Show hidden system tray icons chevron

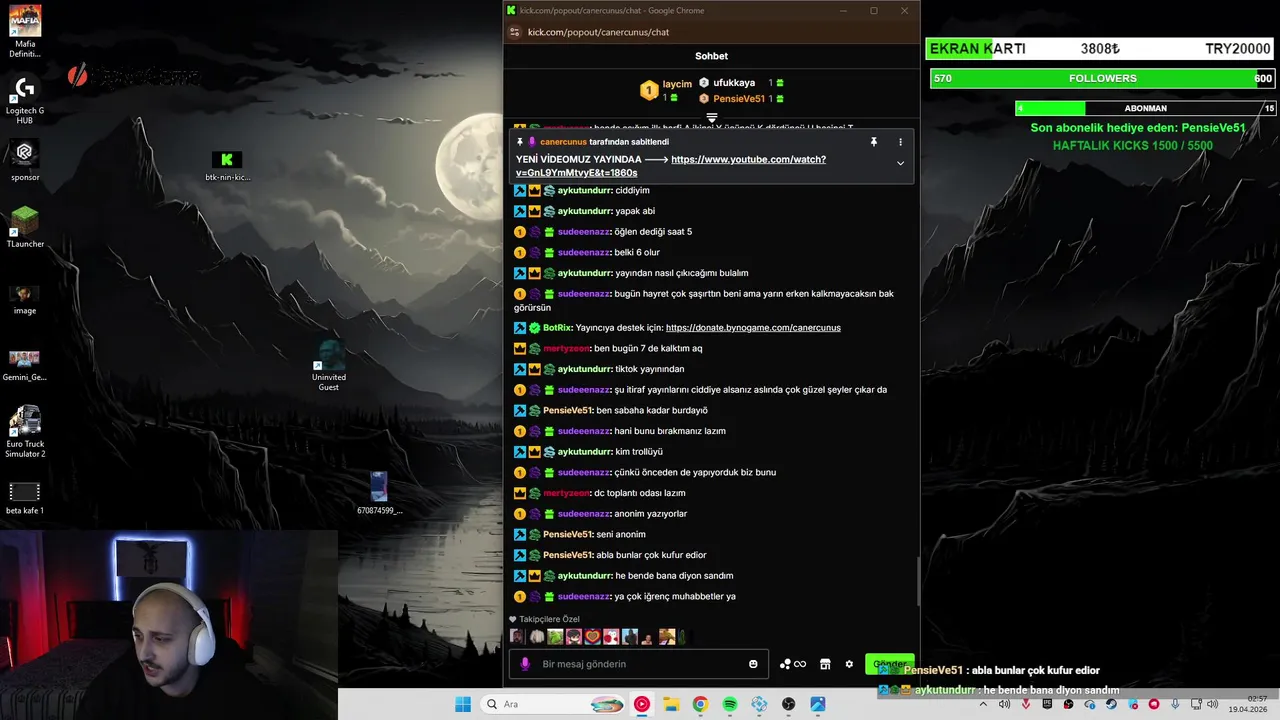coord(983,704)
